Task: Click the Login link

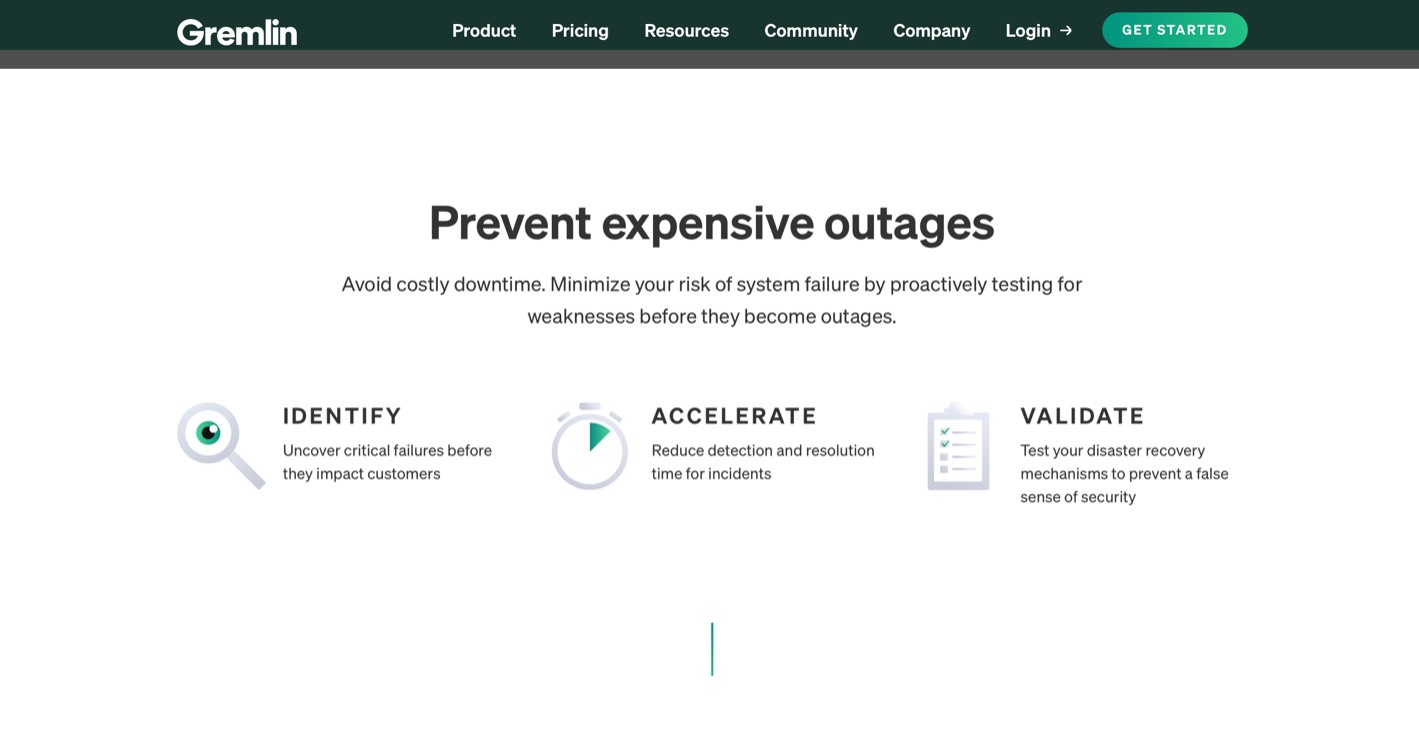Action: [x=1039, y=31]
